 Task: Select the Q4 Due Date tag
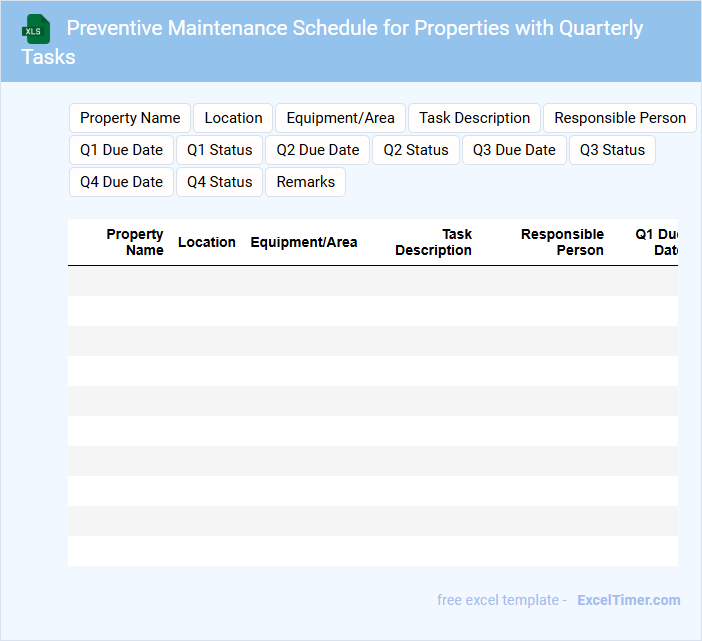point(121,182)
